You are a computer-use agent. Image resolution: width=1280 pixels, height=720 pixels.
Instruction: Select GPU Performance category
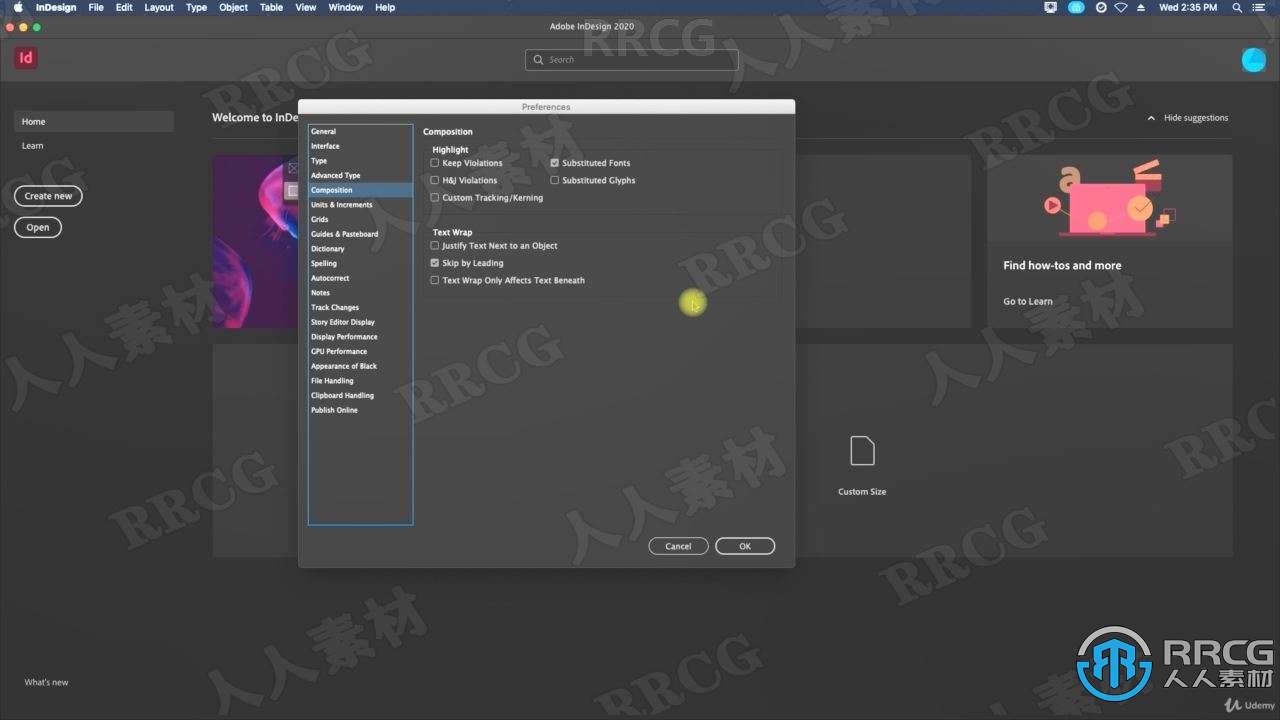[360, 352]
